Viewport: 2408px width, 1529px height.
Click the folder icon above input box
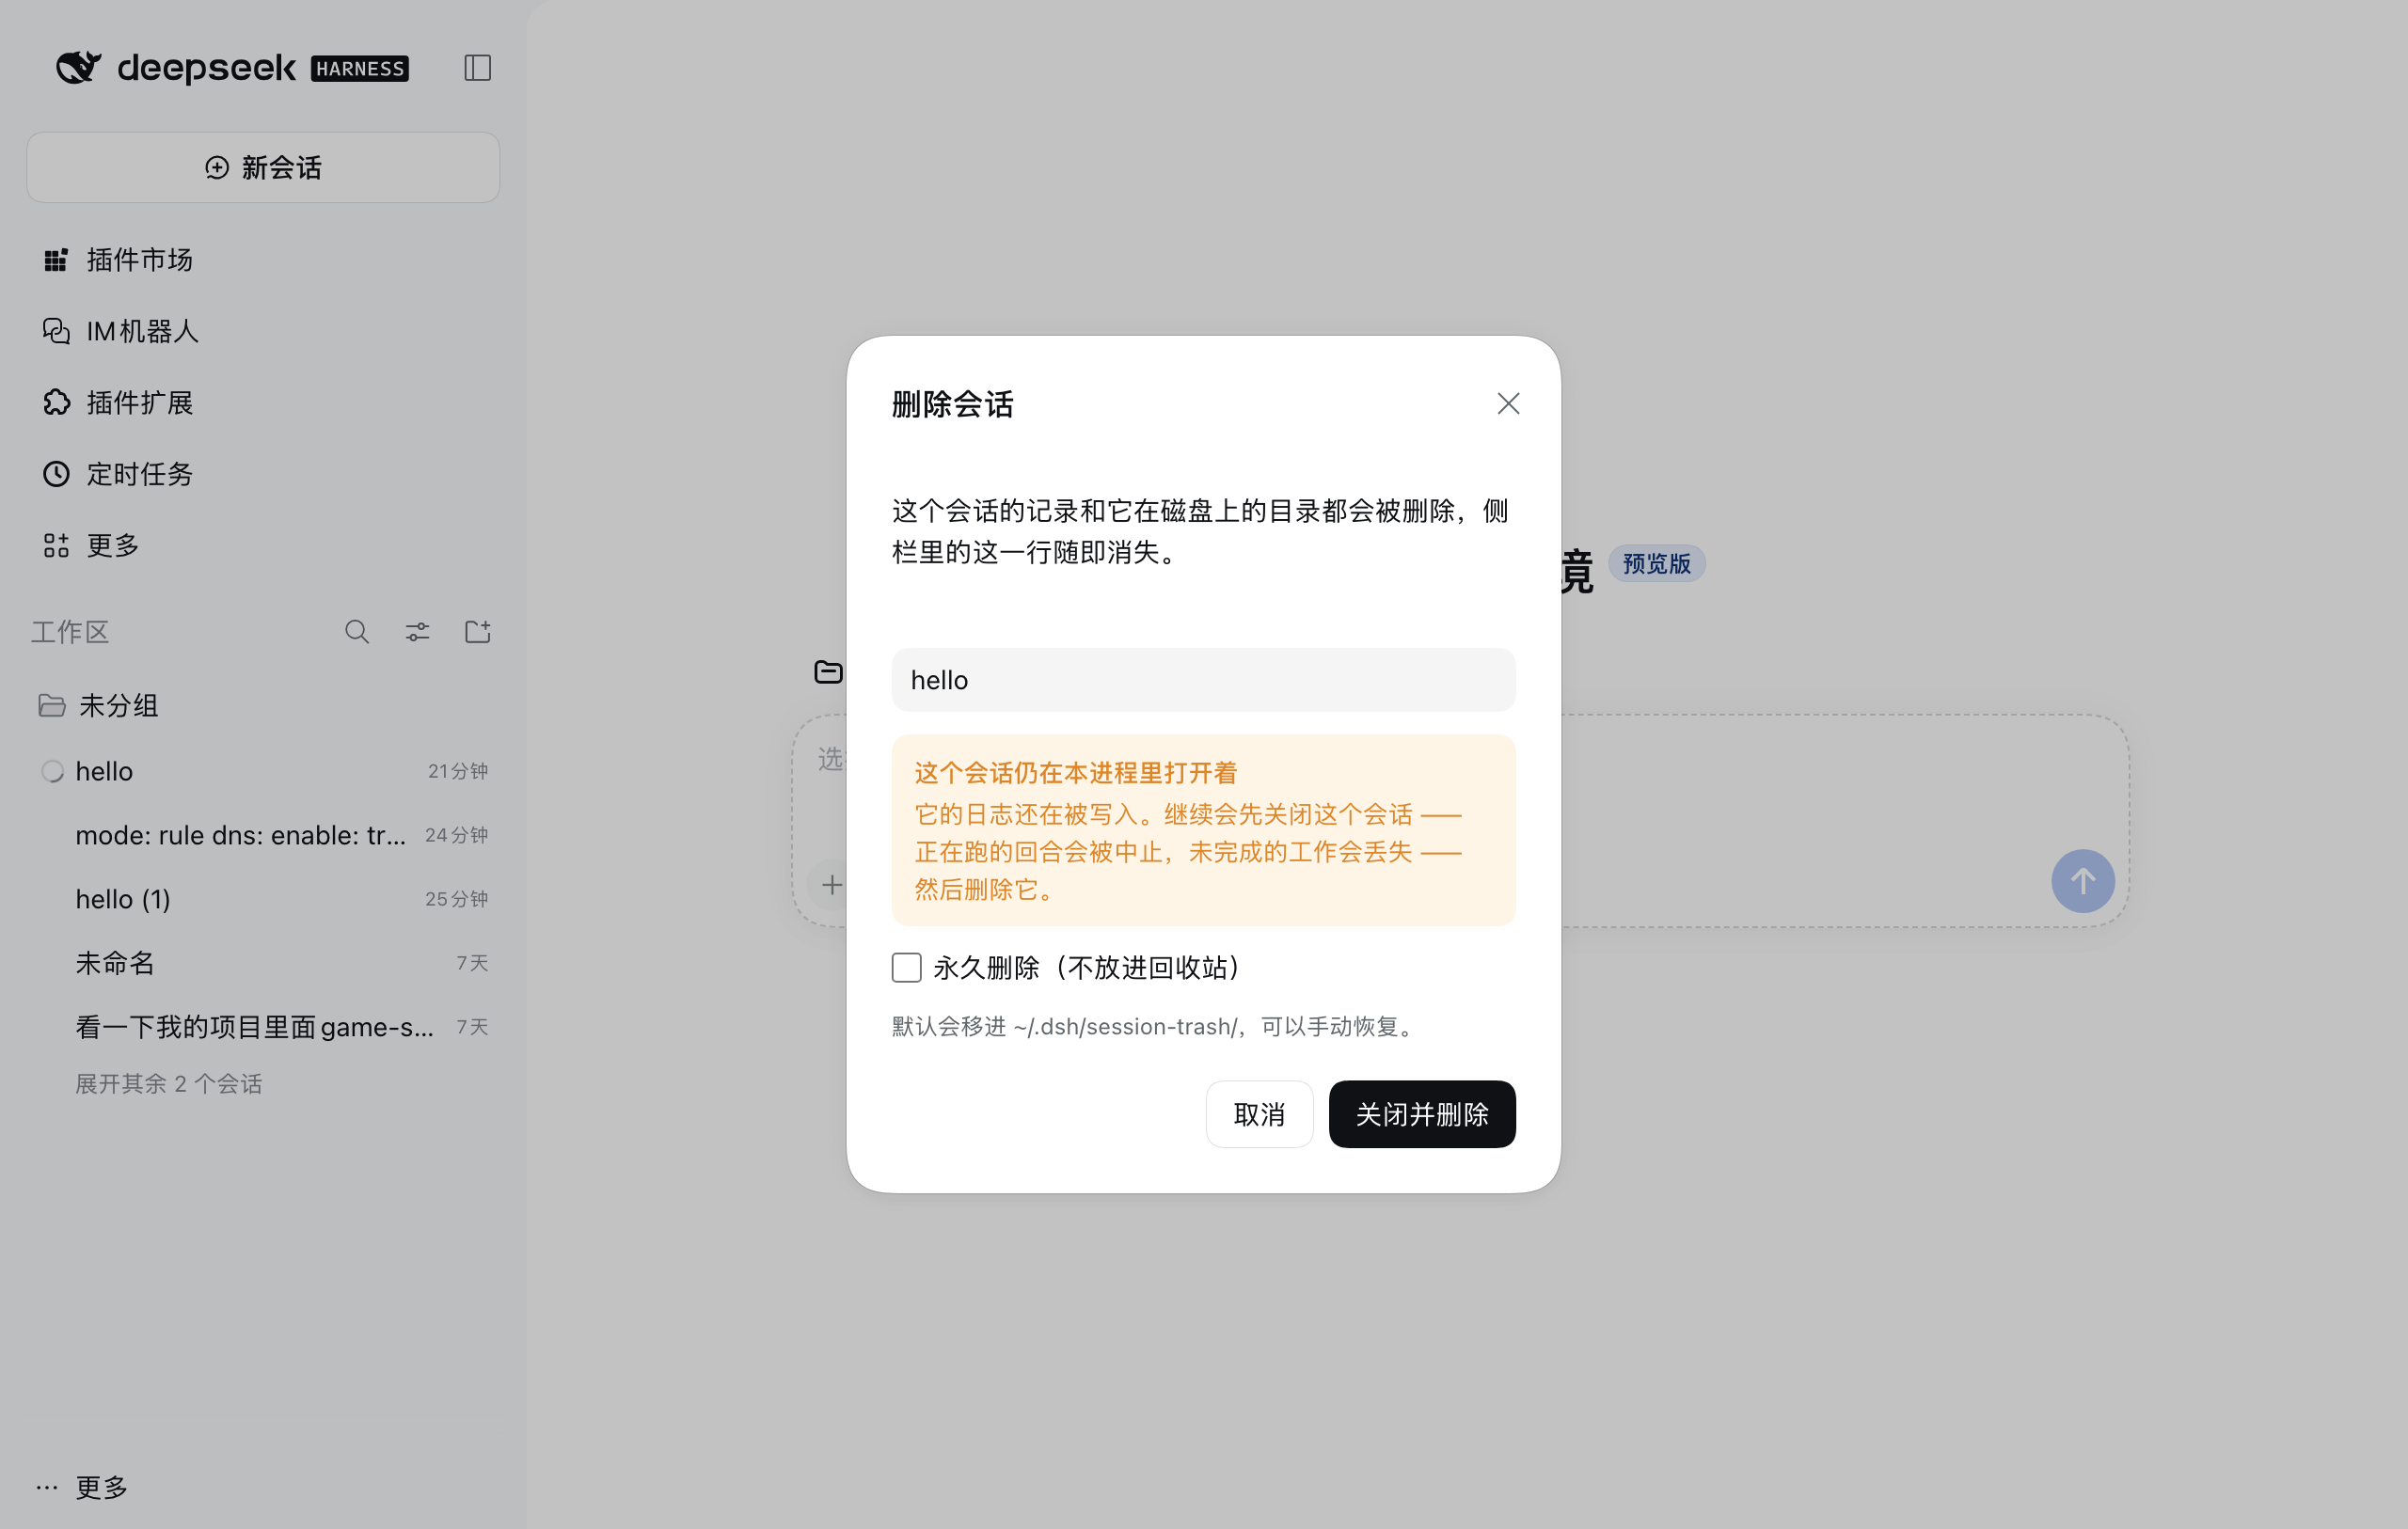(x=828, y=672)
